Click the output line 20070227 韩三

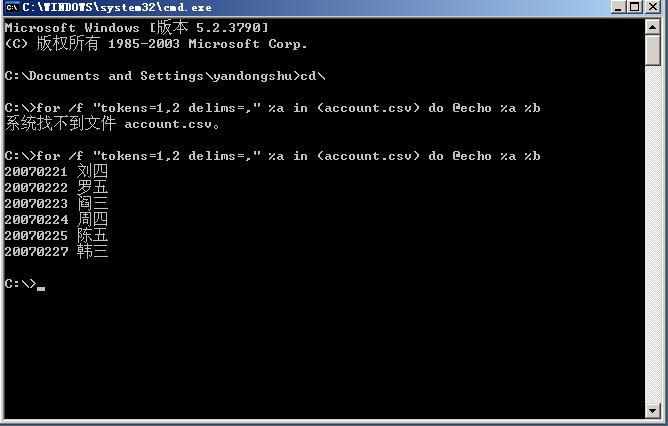click(x=56, y=252)
